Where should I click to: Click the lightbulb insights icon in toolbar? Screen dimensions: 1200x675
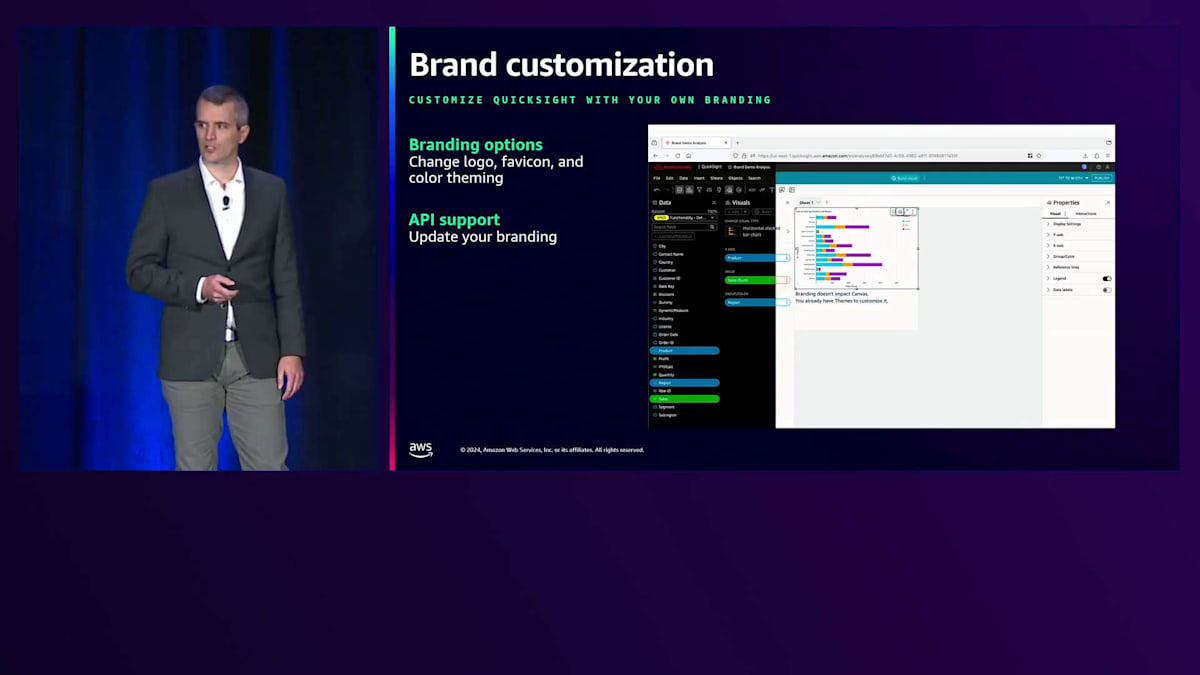[719, 190]
